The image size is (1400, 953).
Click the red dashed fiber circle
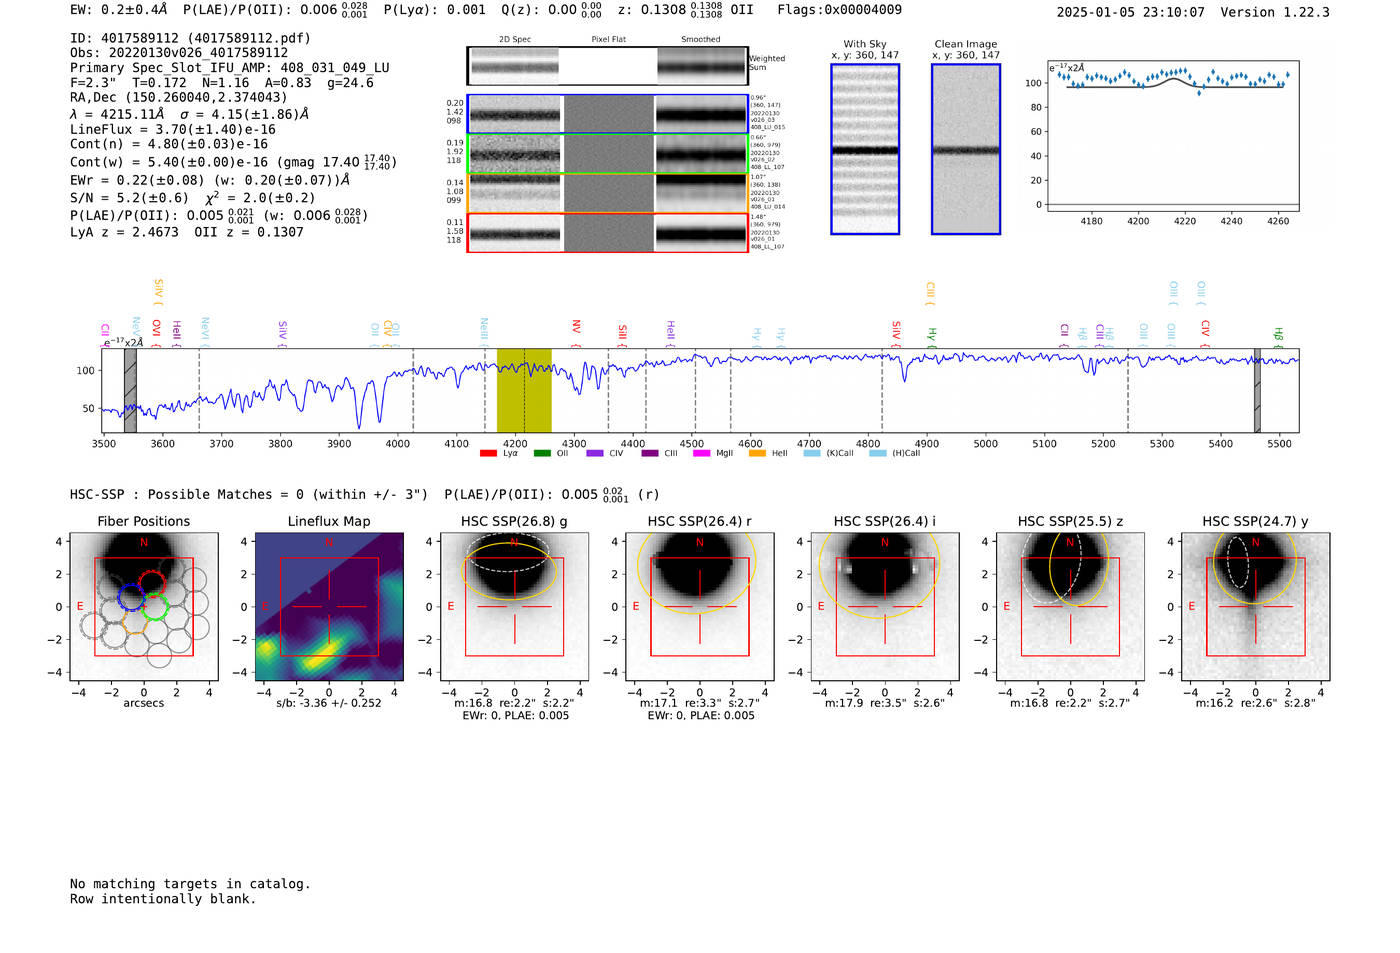click(151, 585)
